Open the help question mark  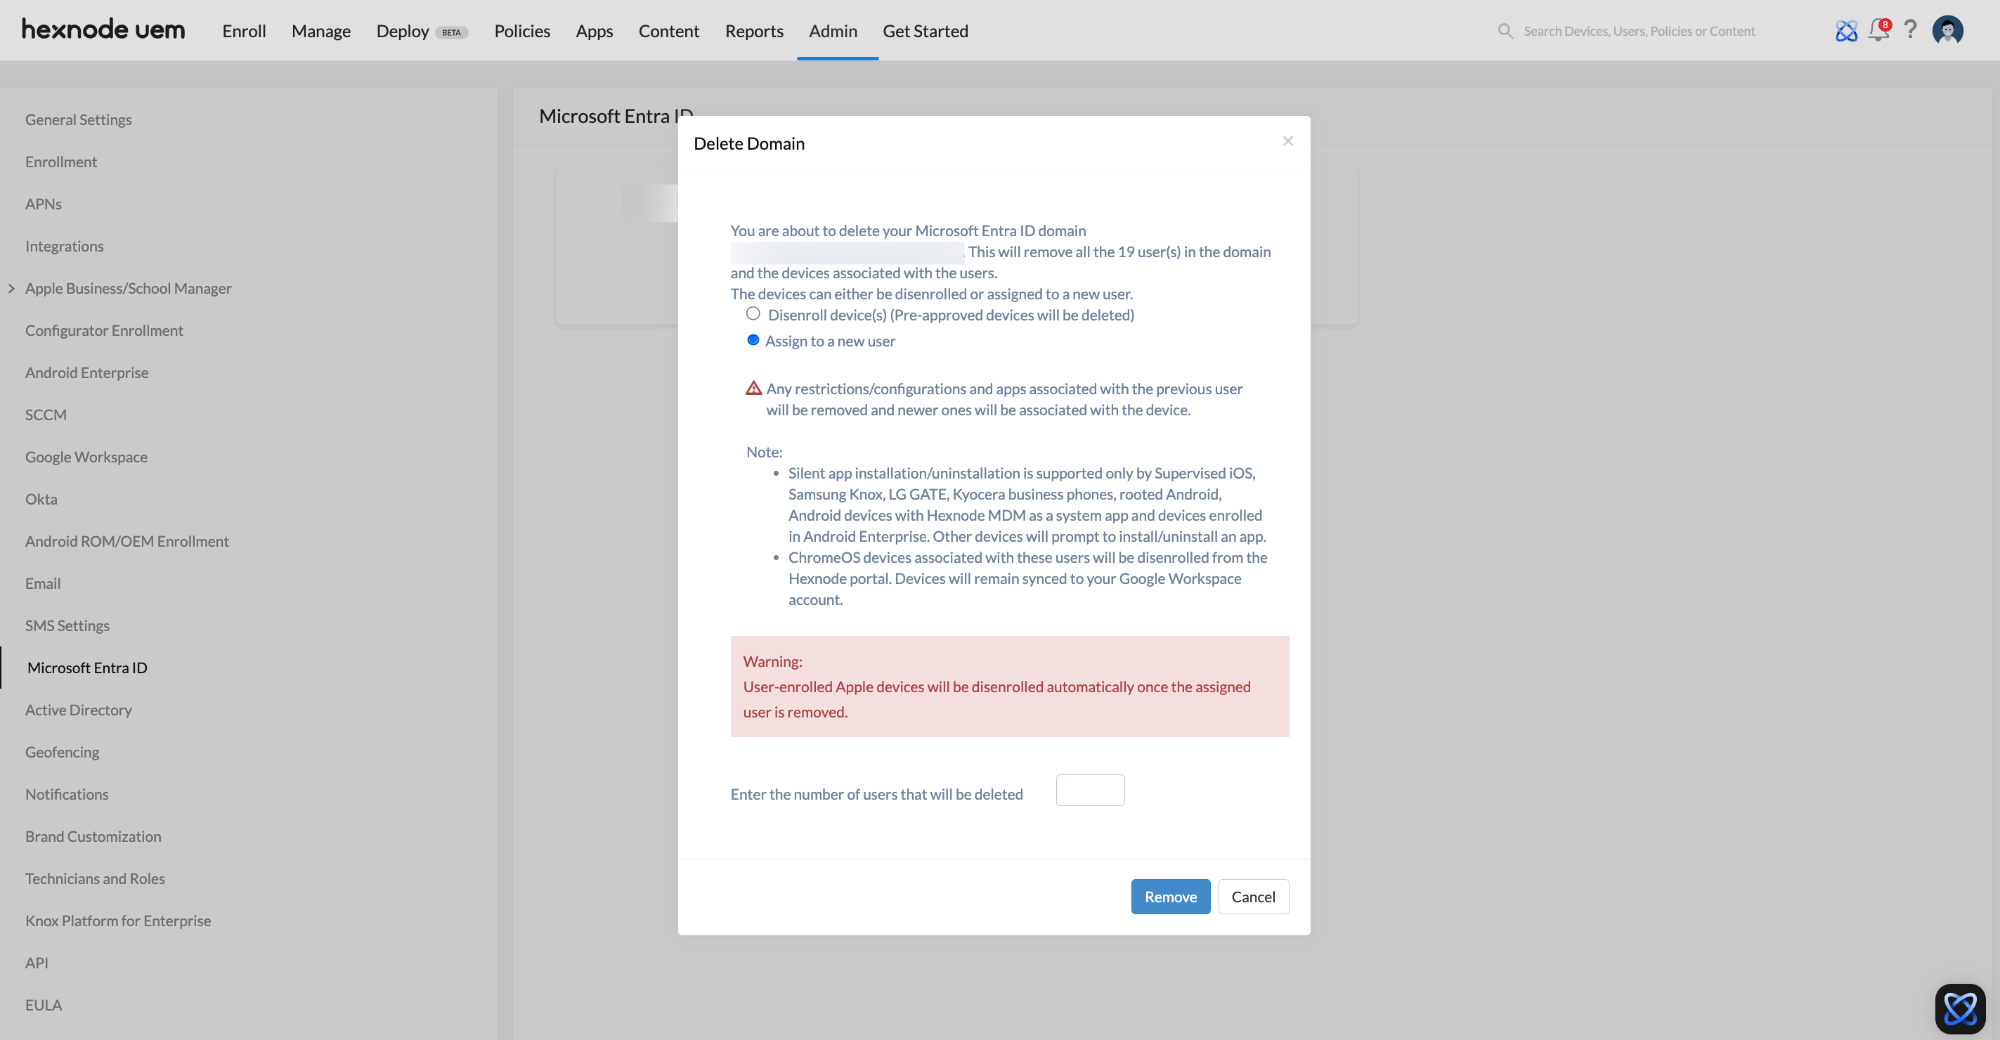click(x=1910, y=30)
